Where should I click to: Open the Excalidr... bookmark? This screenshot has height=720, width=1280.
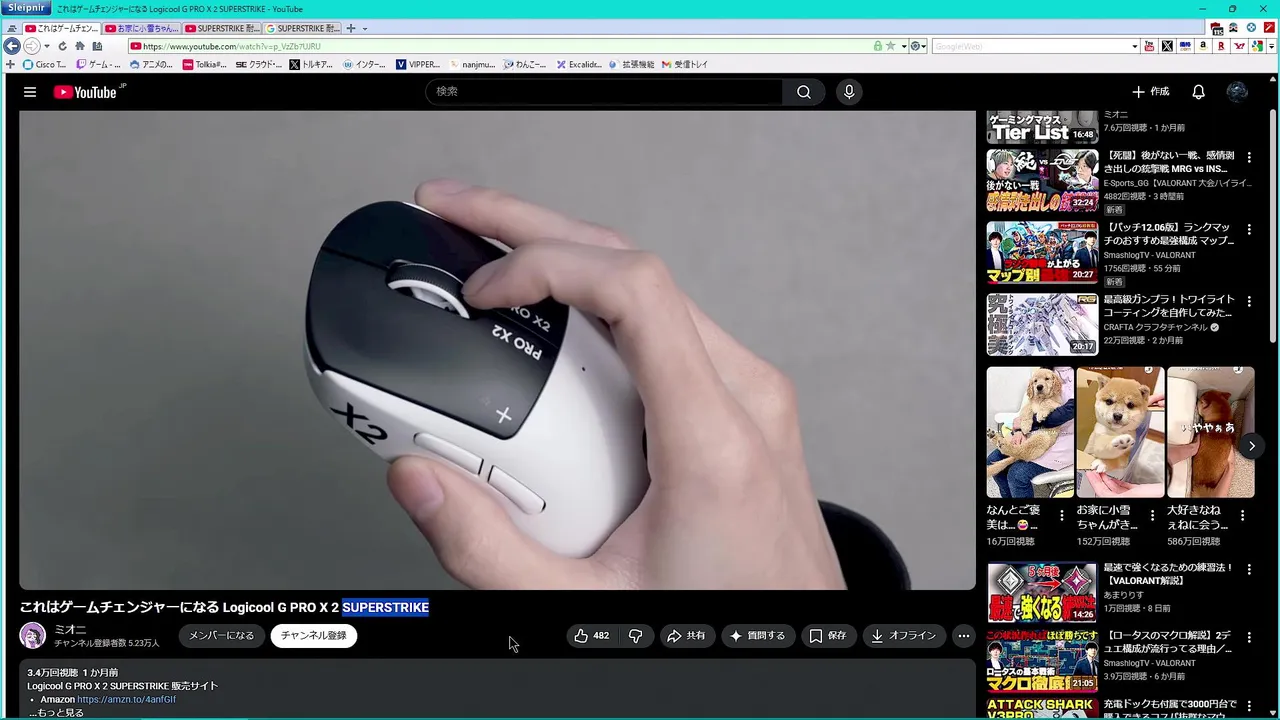(x=579, y=65)
